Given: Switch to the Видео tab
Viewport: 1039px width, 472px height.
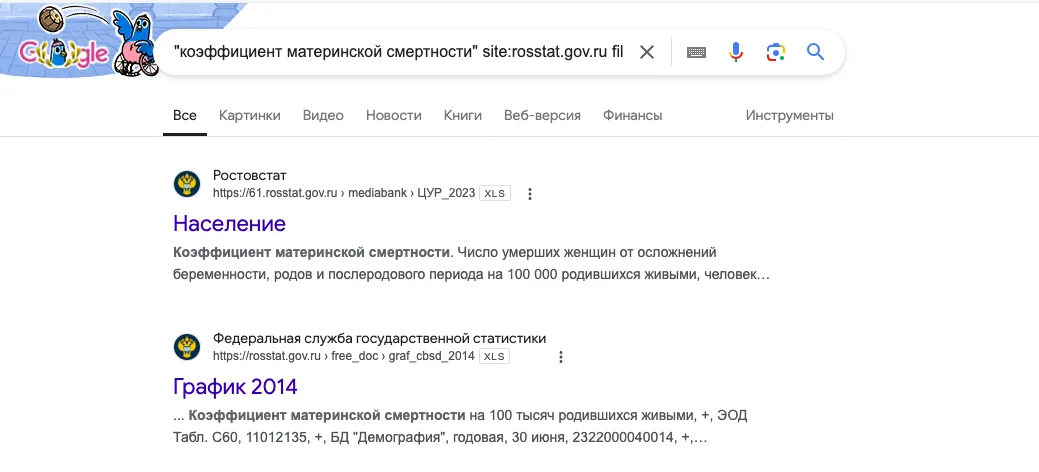Looking at the screenshot, I should tap(323, 115).
